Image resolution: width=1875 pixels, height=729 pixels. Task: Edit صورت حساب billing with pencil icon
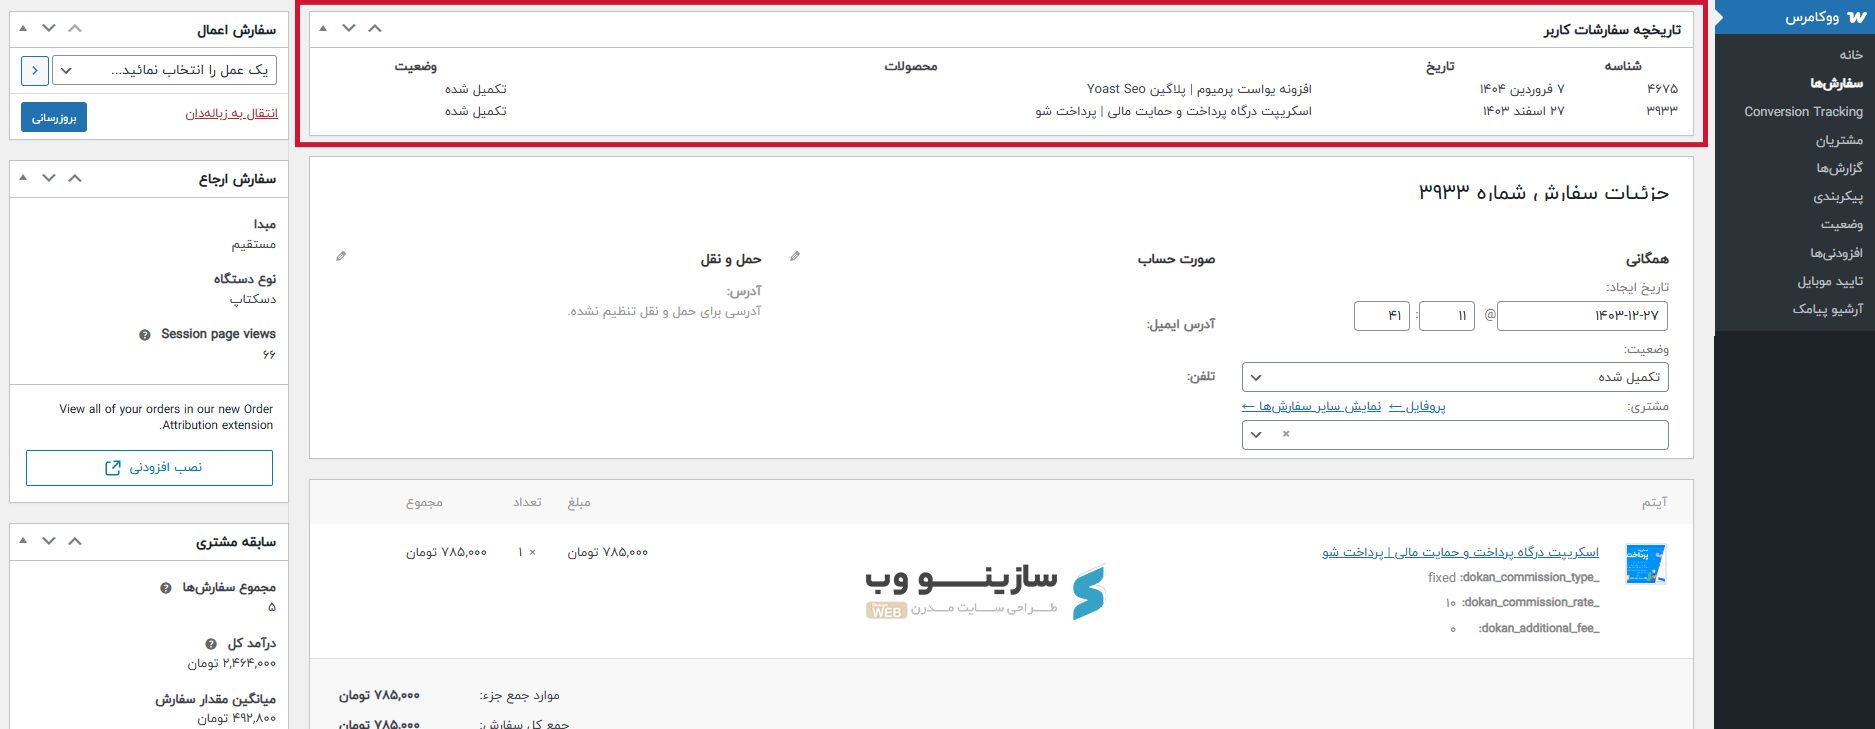(795, 257)
